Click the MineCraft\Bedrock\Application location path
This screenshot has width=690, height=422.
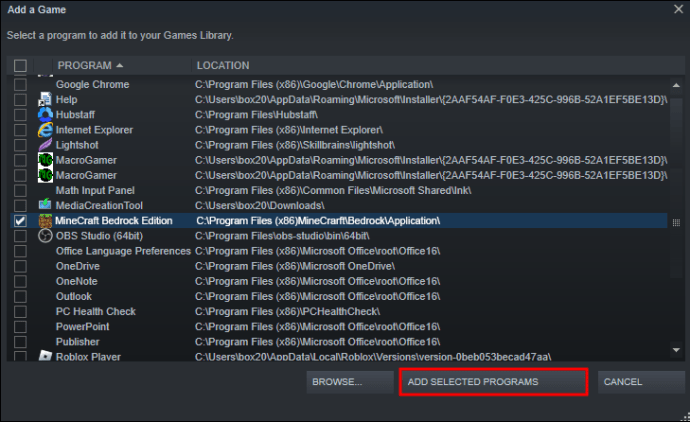click(x=318, y=220)
